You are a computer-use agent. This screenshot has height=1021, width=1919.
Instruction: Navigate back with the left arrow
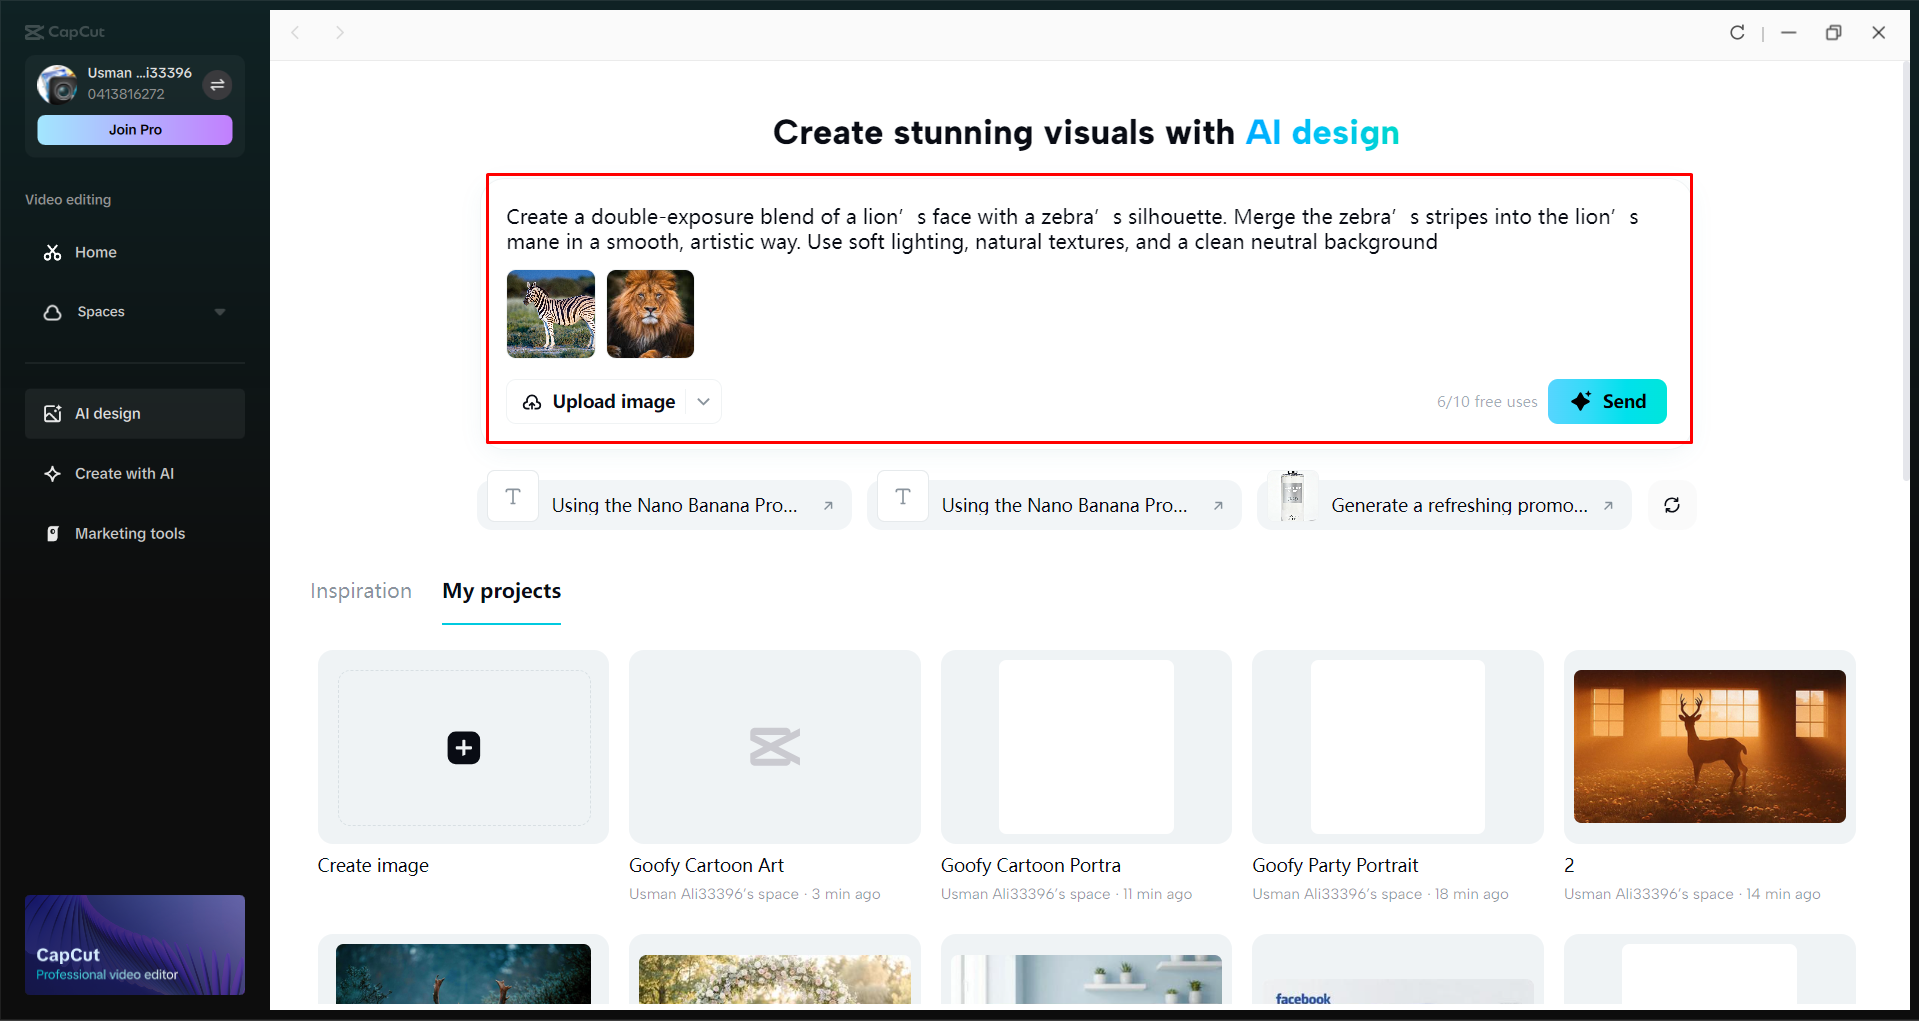click(296, 32)
